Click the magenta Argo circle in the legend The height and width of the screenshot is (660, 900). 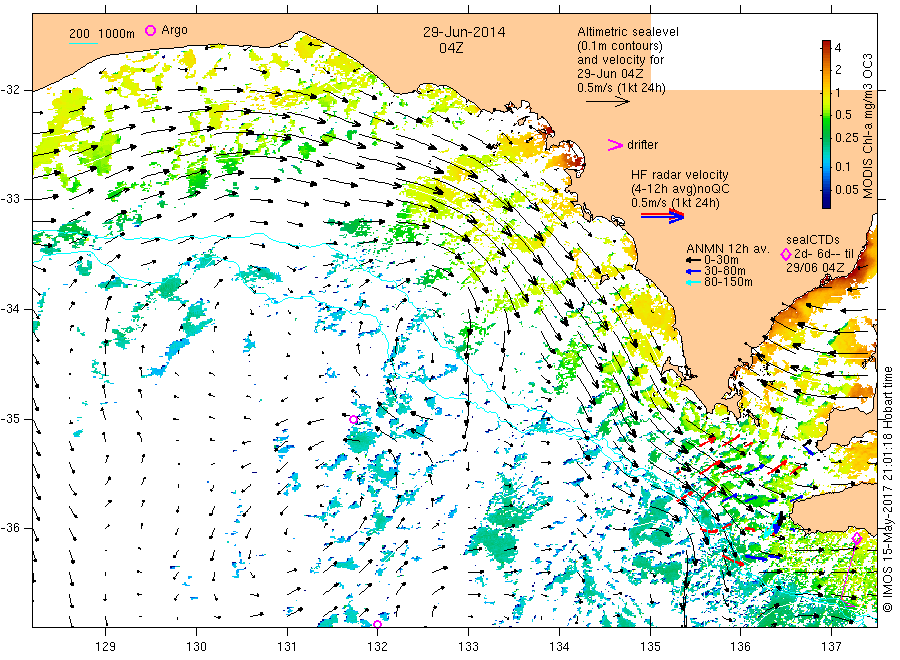pyautogui.click(x=150, y=30)
